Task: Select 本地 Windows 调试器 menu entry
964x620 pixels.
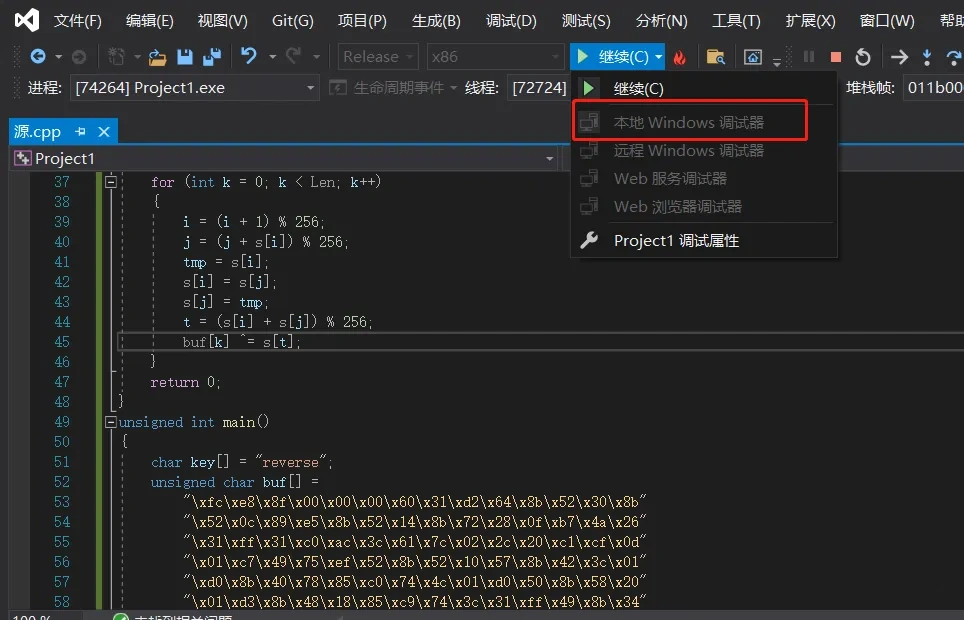Action: 704,122
